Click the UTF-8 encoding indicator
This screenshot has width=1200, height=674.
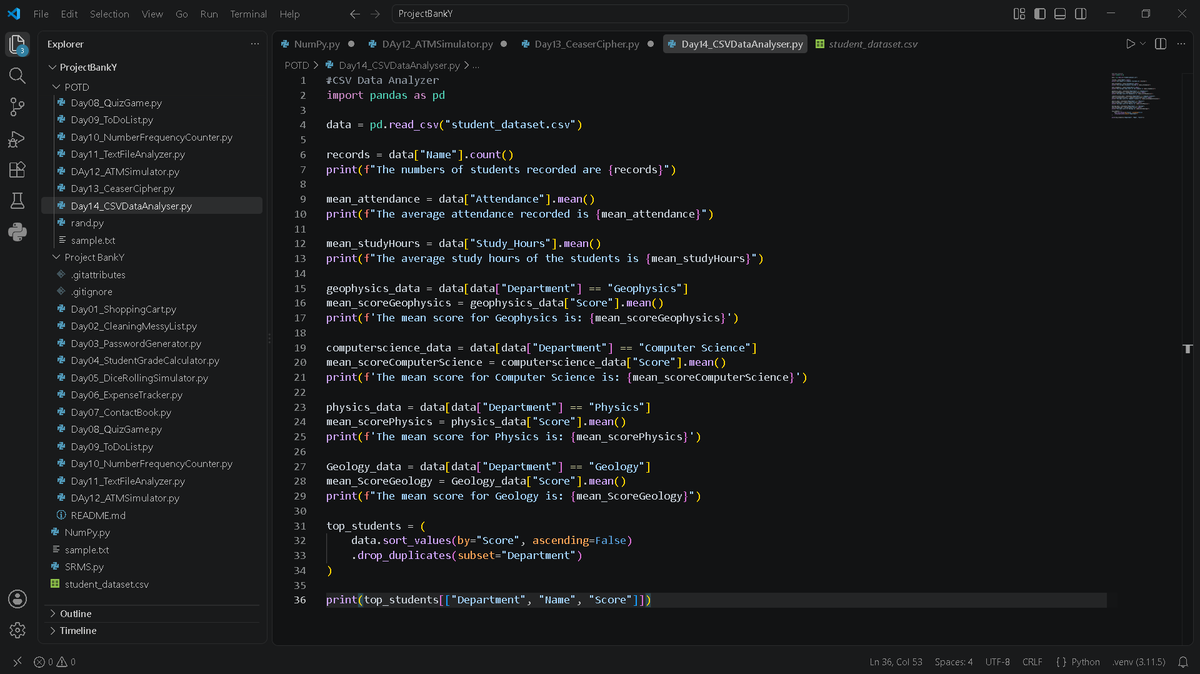pyautogui.click(x=997, y=662)
